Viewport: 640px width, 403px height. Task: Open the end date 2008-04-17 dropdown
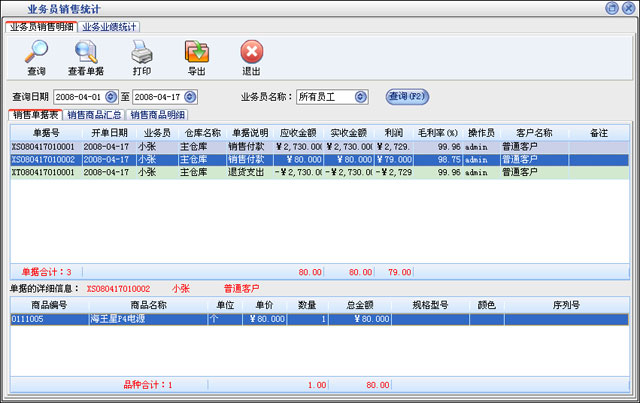click(192, 97)
